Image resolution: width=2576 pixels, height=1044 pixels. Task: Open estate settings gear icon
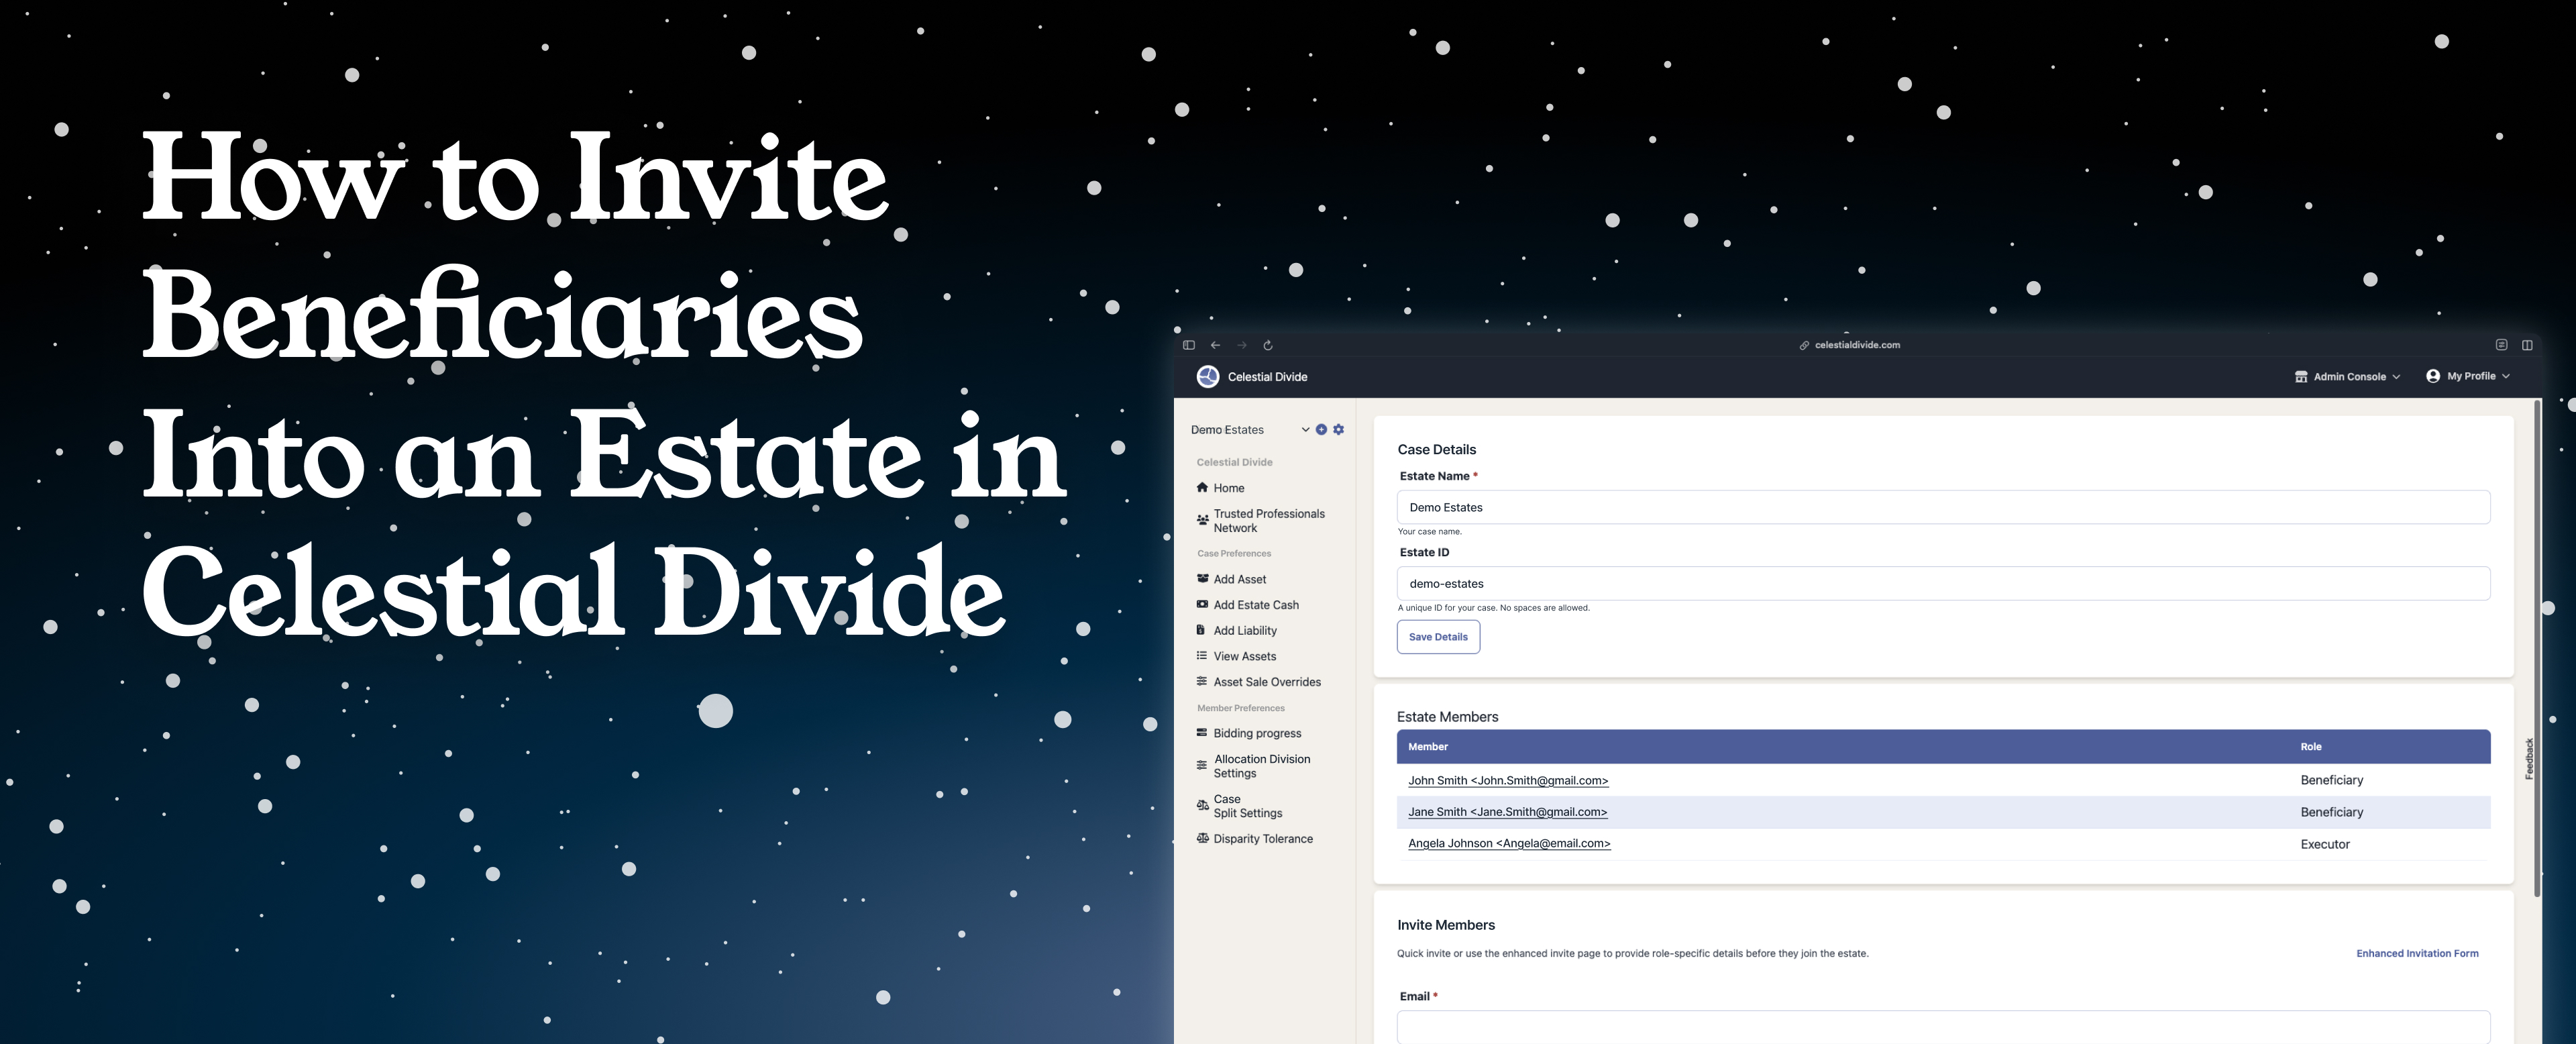pyautogui.click(x=1339, y=429)
